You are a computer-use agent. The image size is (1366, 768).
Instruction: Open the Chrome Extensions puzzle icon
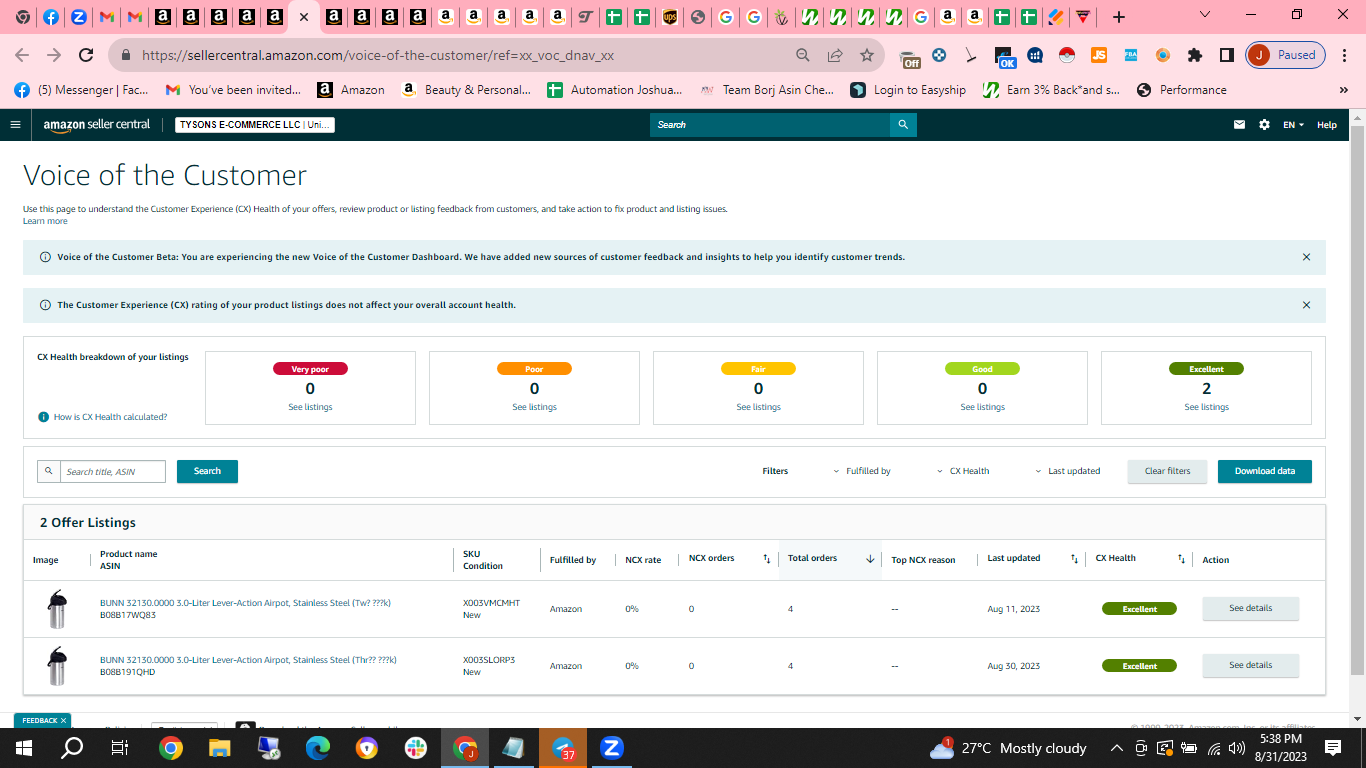tap(1195, 55)
